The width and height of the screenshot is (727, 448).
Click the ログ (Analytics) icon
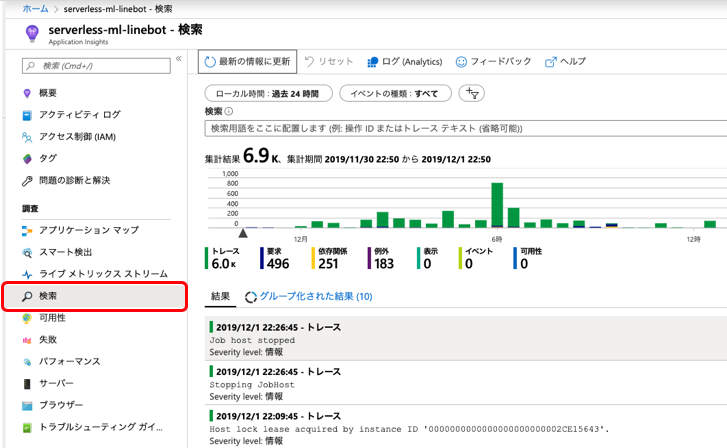click(372, 62)
